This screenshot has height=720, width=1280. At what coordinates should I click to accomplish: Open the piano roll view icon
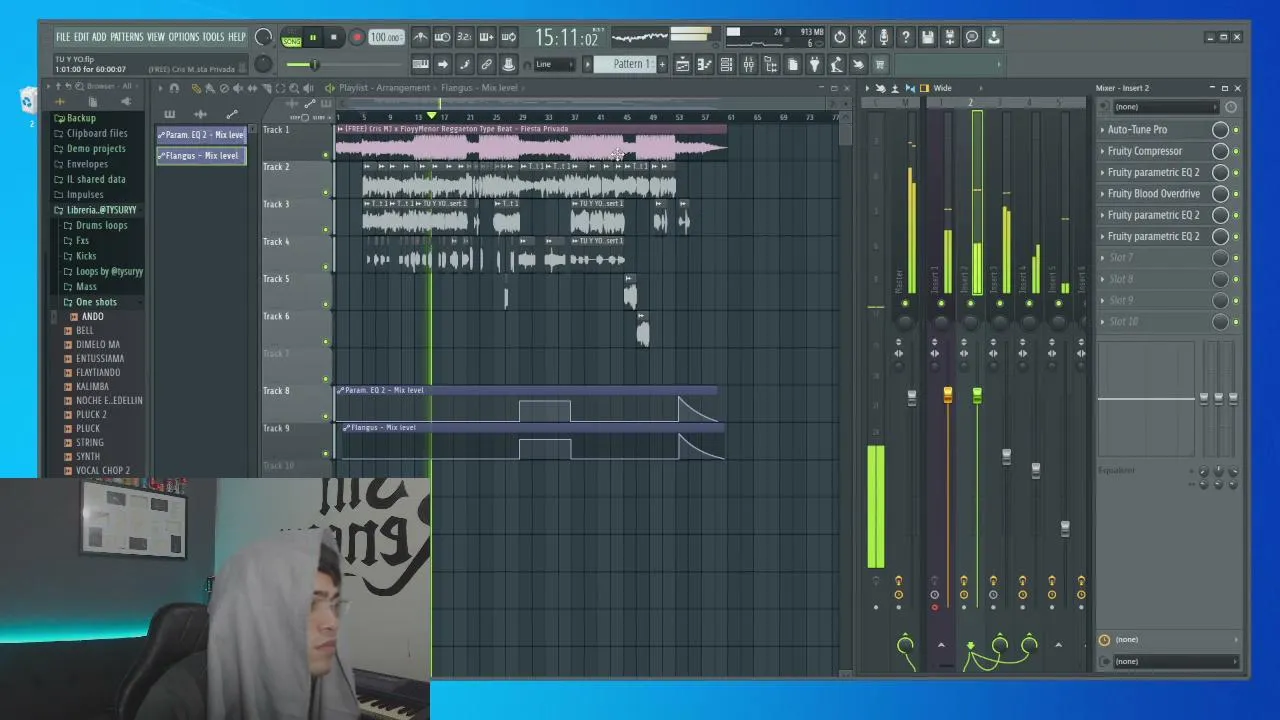(x=704, y=64)
